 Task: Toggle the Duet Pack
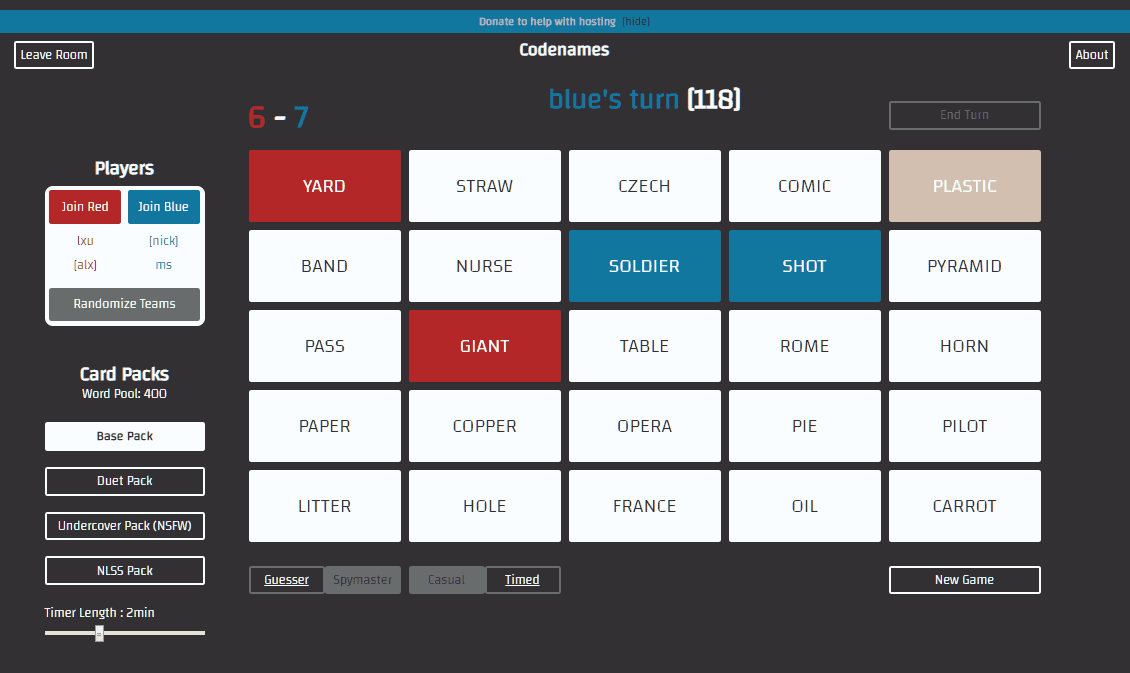pos(125,481)
